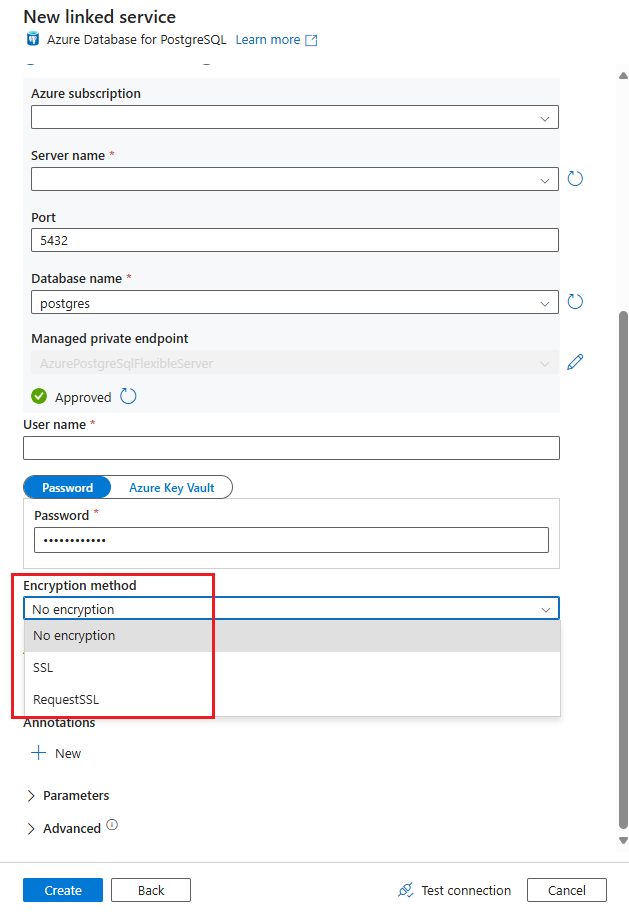
Task: Add a New annotation
Action: point(56,753)
